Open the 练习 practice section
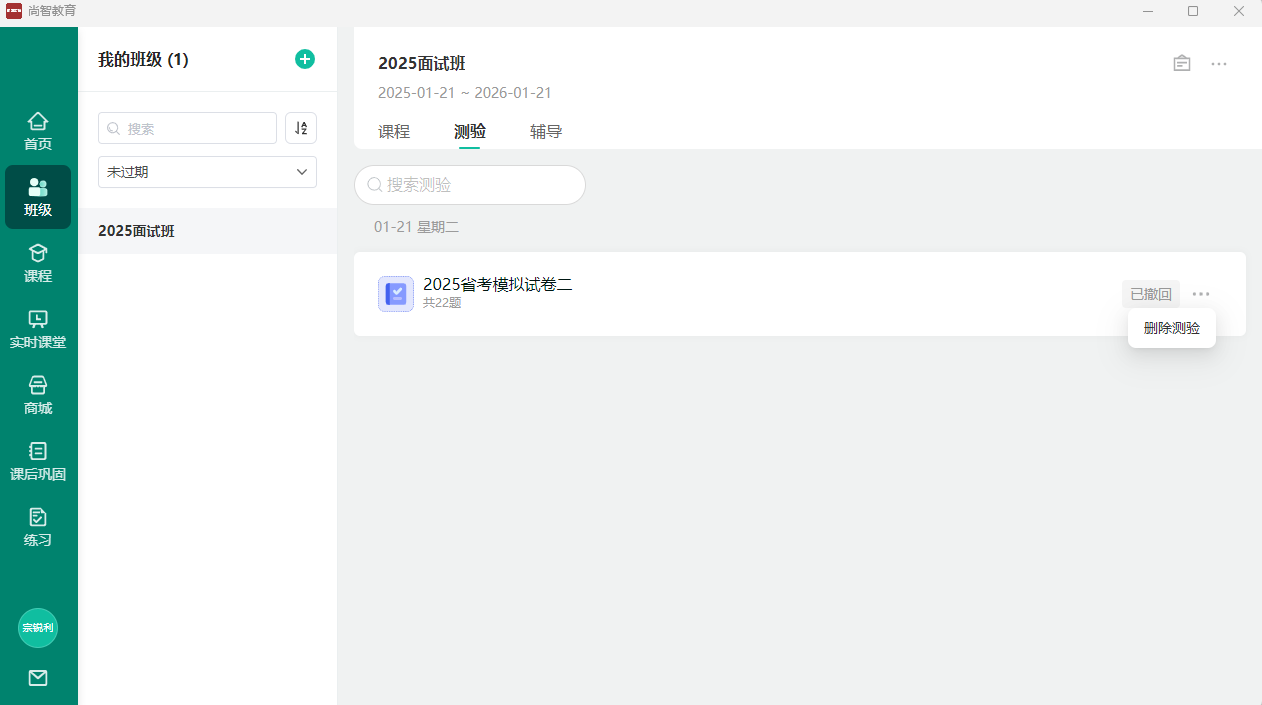Image resolution: width=1262 pixels, height=705 pixels. pyautogui.click(x=38, y=527)
